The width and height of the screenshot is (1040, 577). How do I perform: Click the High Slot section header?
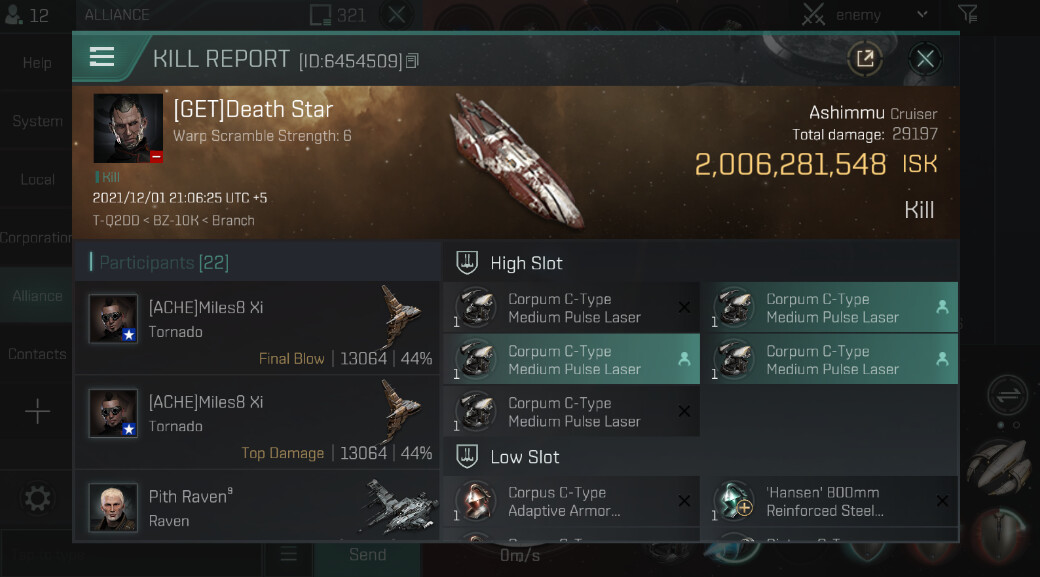pyautogui.click(x=526, y=263)
